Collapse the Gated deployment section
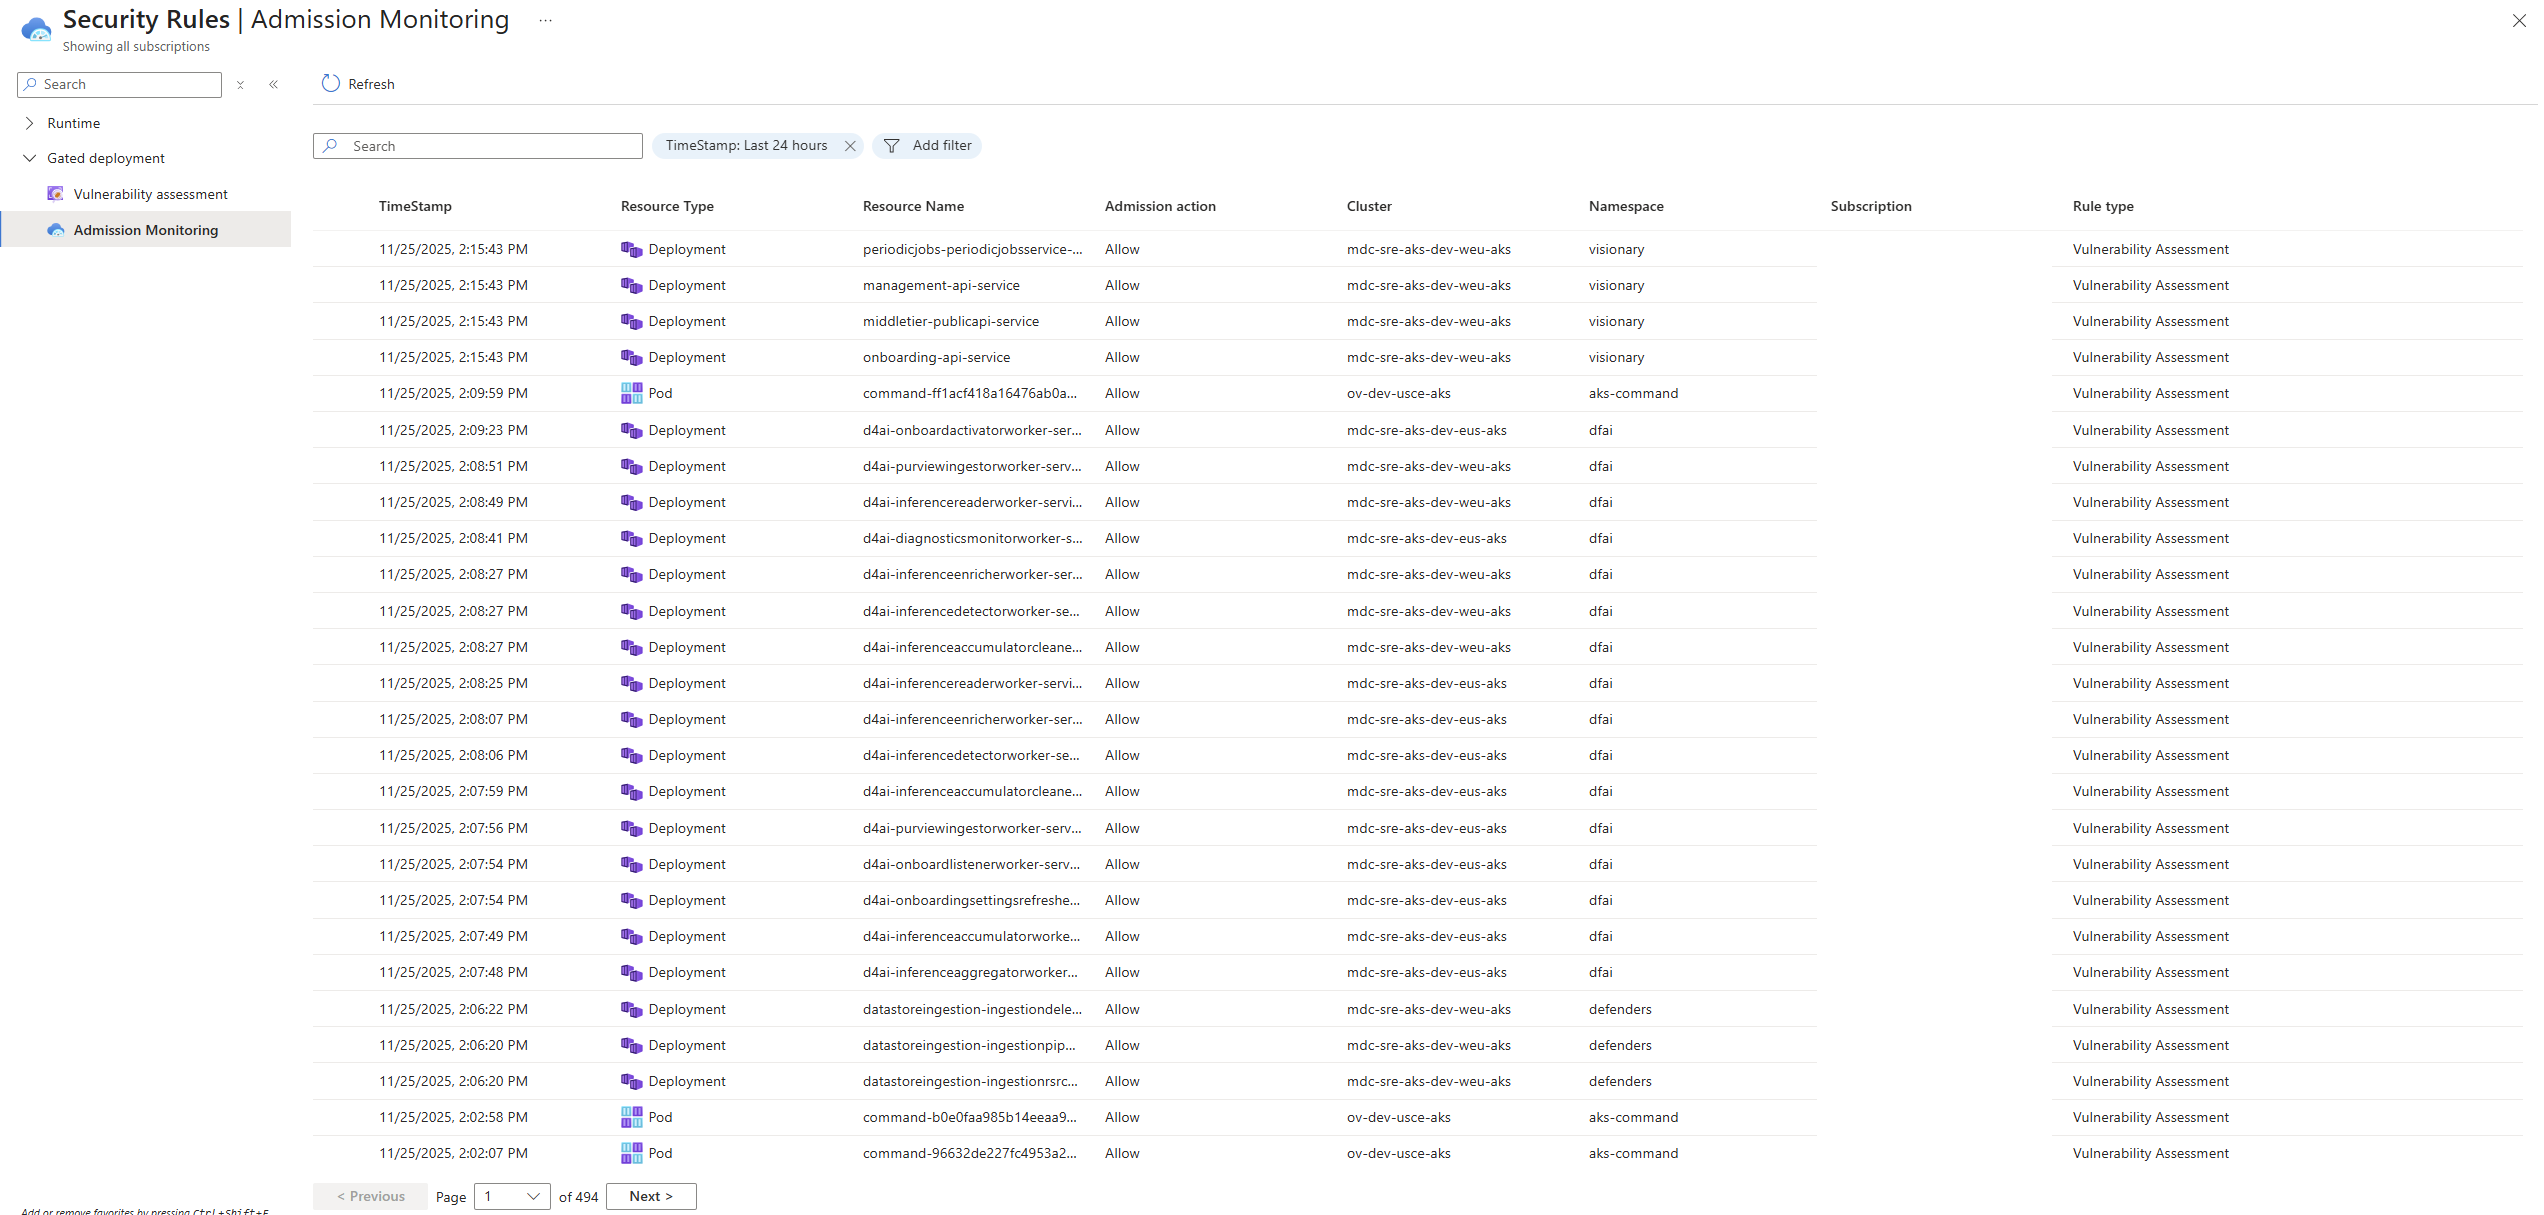Image resolution: width=2544 pixels, height=1215 pixels. [29, 158]
